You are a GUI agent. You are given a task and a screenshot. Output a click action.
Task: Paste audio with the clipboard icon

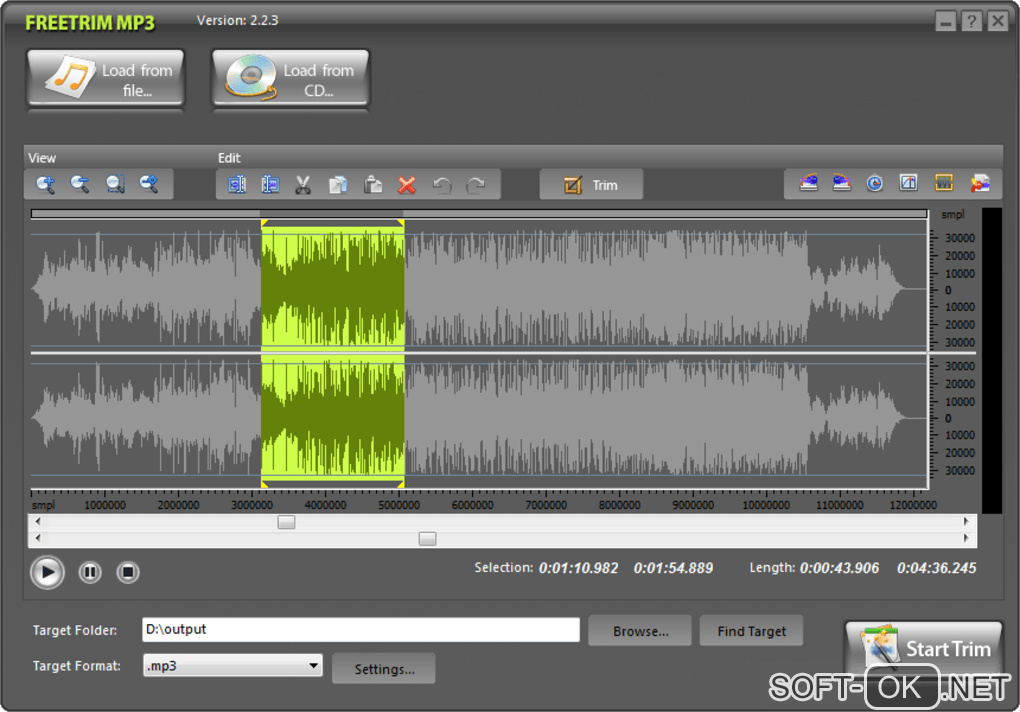click(373, 185)
